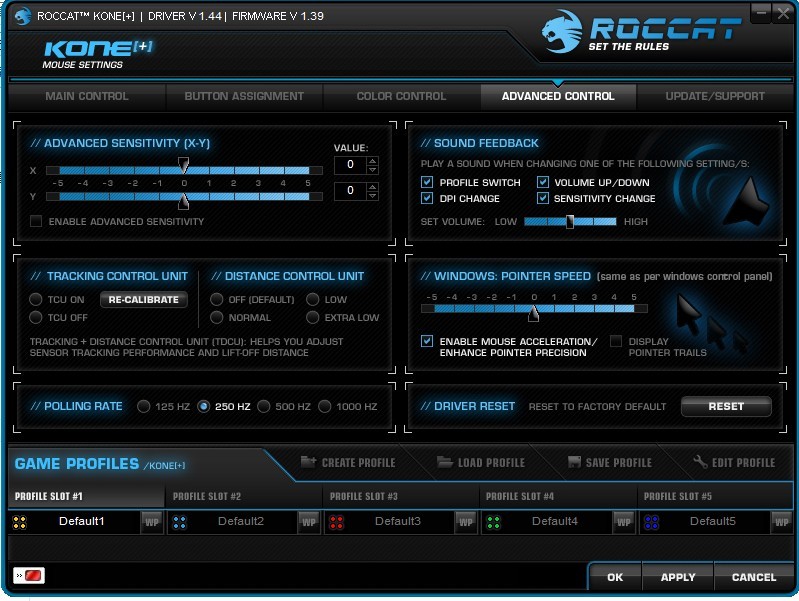Click the Apply button
Image resolution: width=799 pixels, height=601 pixels.
[678, 577]
